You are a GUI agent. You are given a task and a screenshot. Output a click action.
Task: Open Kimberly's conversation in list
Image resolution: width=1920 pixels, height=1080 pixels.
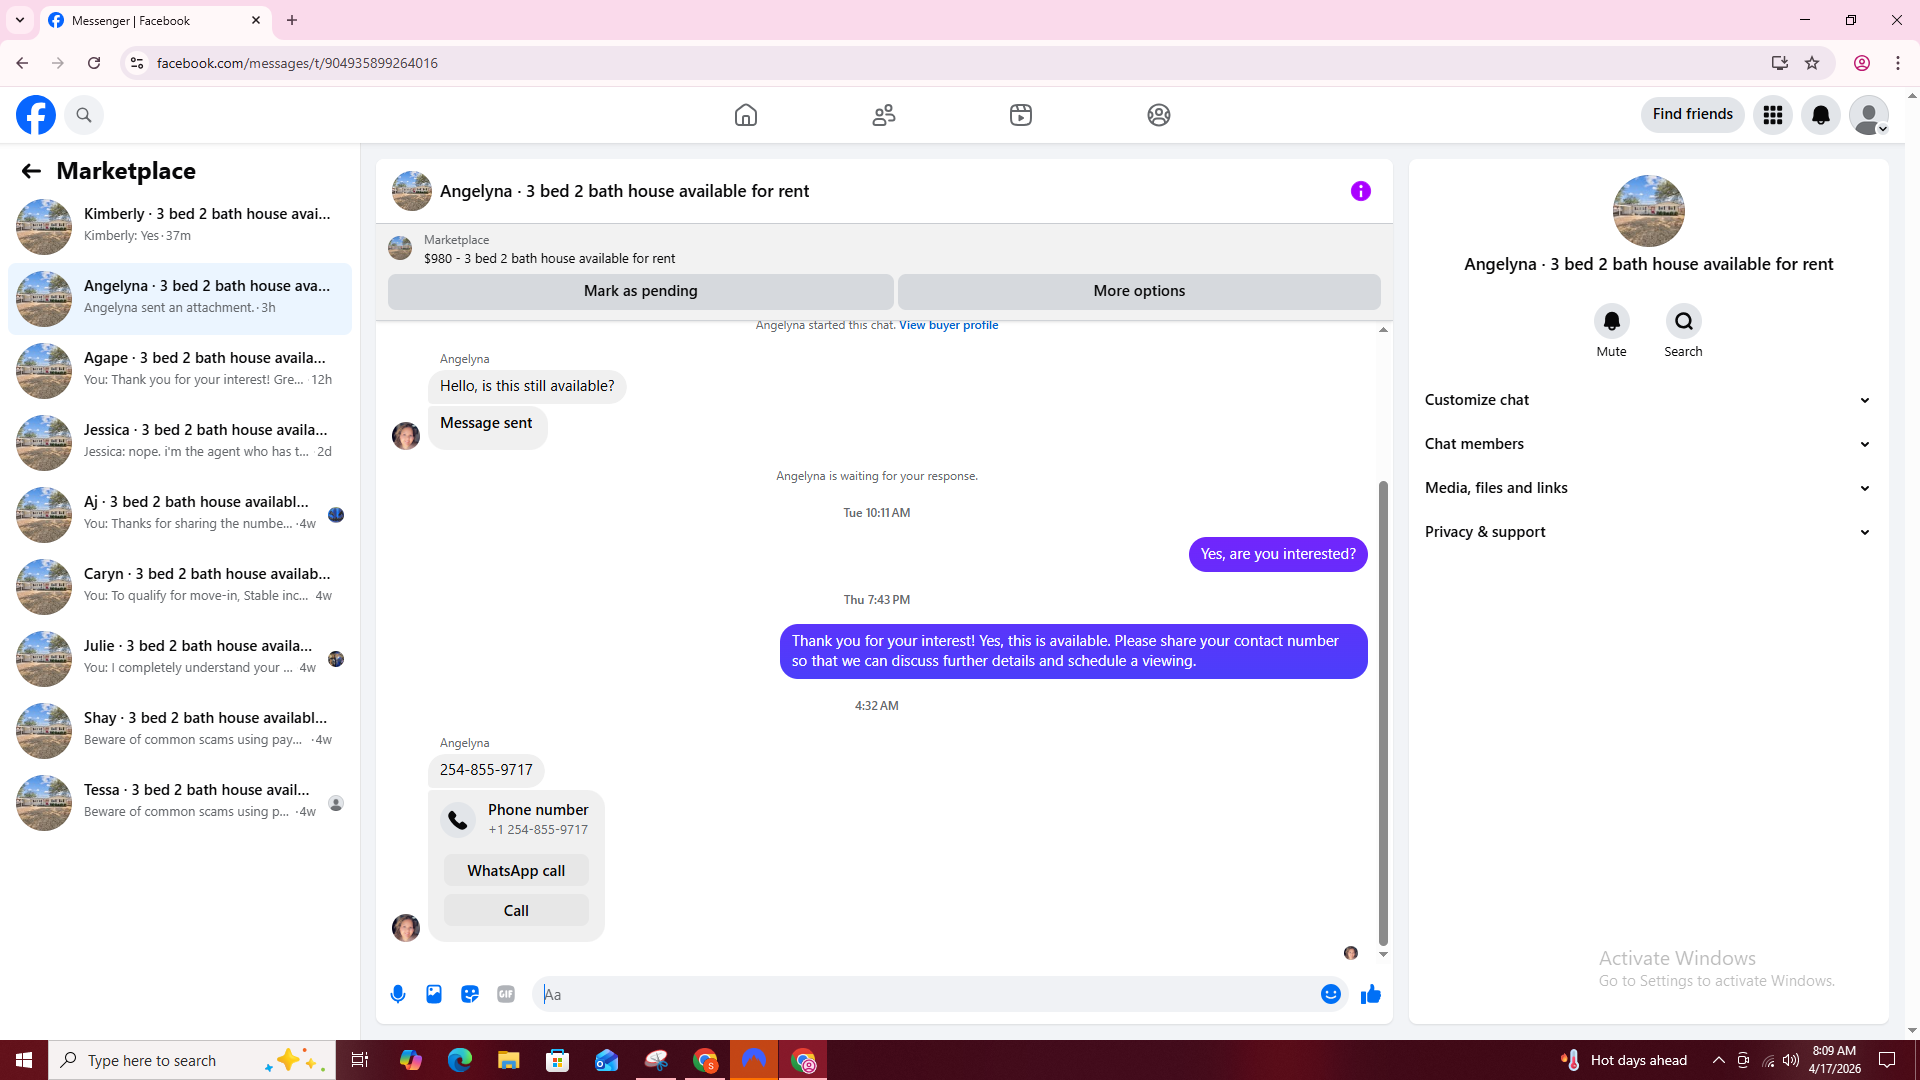[x=180, y=225]
